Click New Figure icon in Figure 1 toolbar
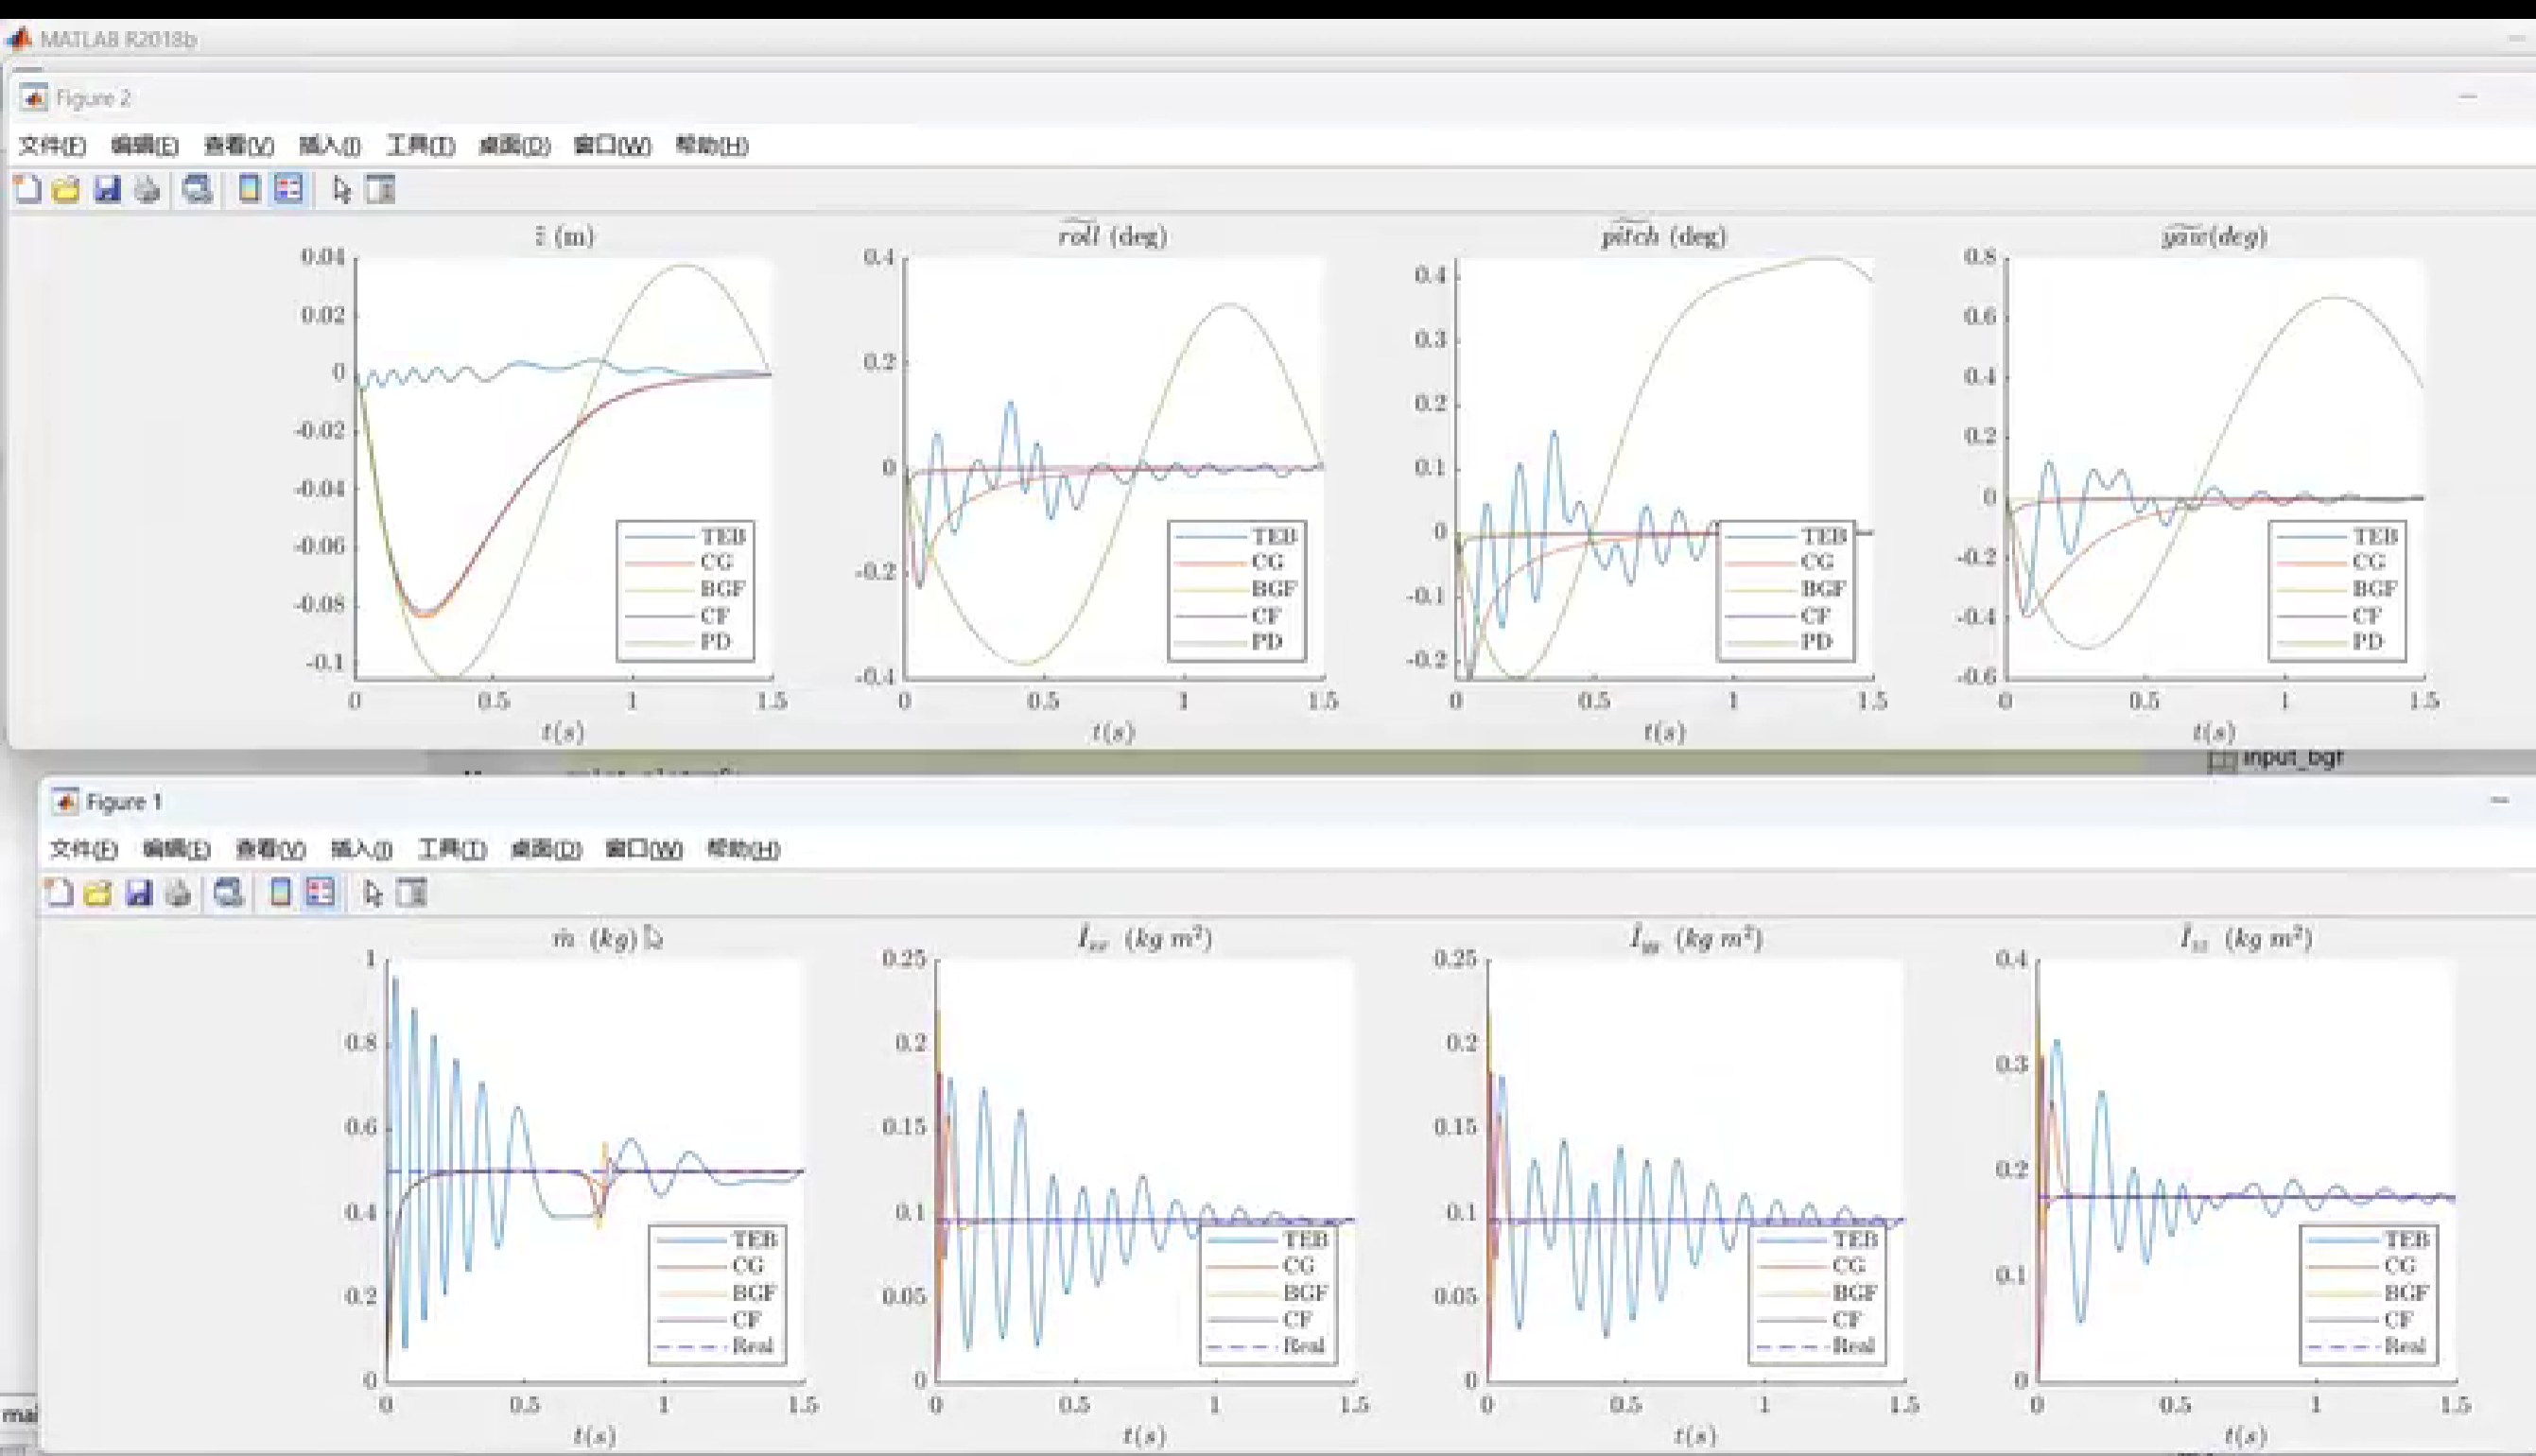Screen dimensions: 2536x1456 (x=59, y=893)
